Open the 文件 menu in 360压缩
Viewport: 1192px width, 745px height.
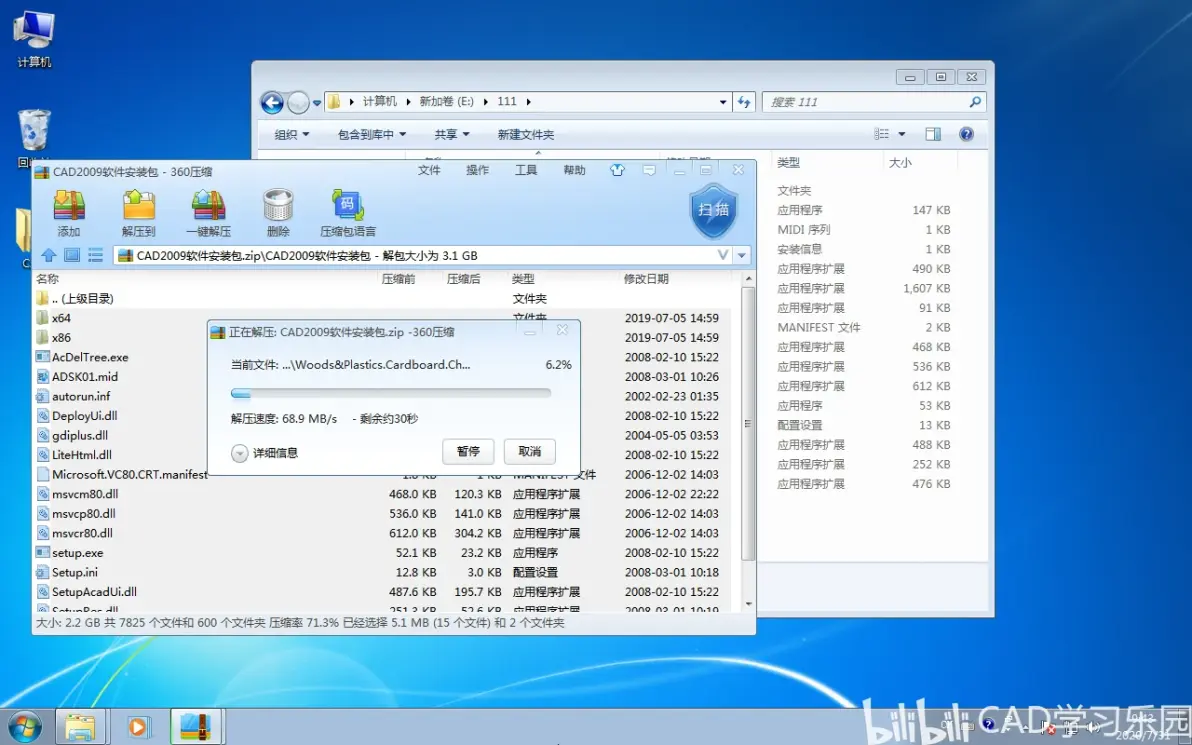coord(430,170)
